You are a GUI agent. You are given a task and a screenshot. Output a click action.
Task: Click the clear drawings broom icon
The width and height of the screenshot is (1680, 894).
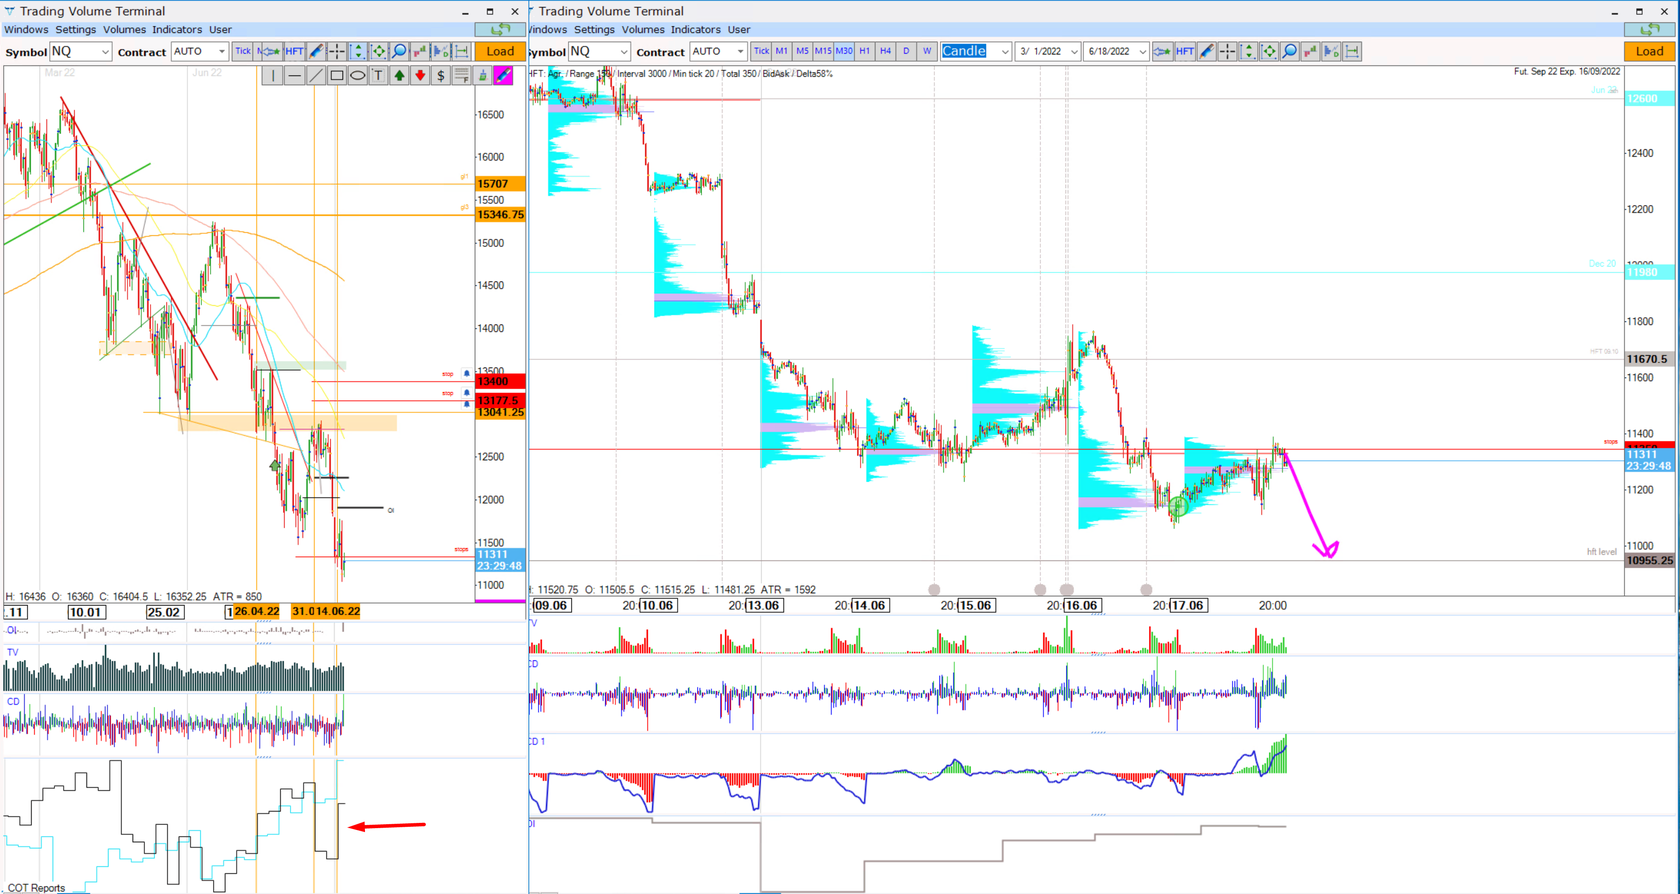point(483,75)
